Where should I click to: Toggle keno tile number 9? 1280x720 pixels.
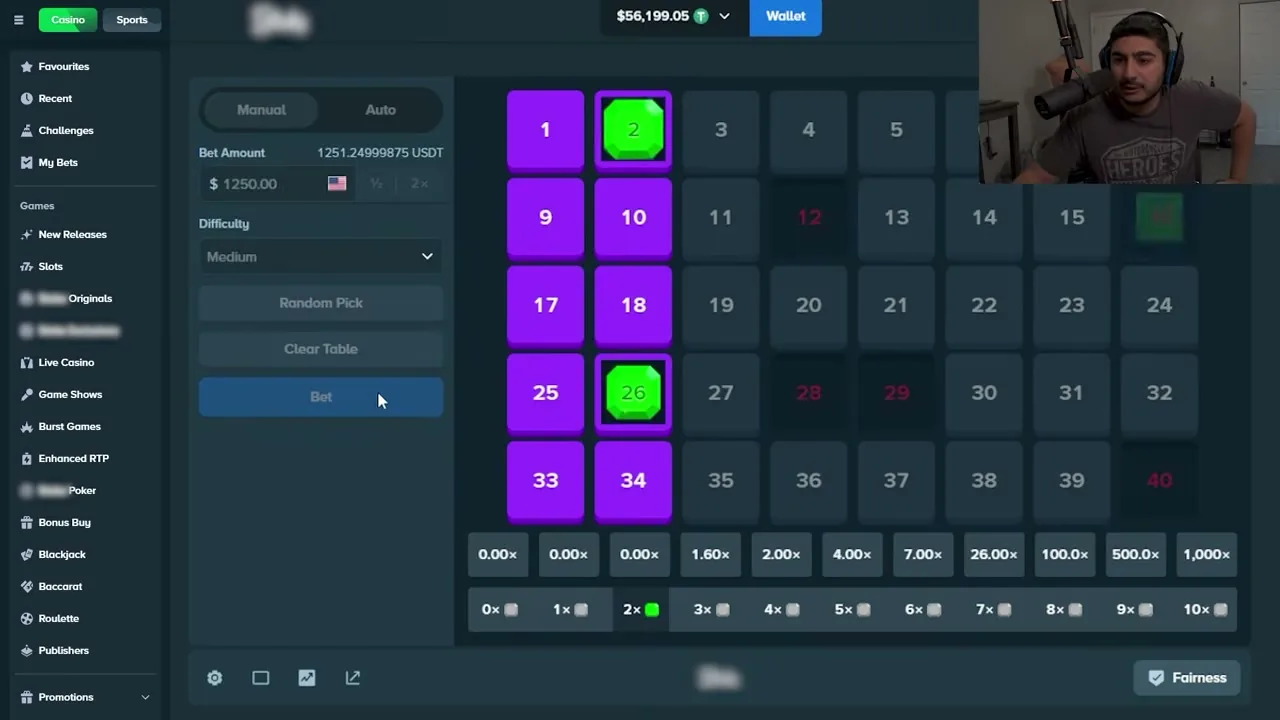tap(545, 217)
